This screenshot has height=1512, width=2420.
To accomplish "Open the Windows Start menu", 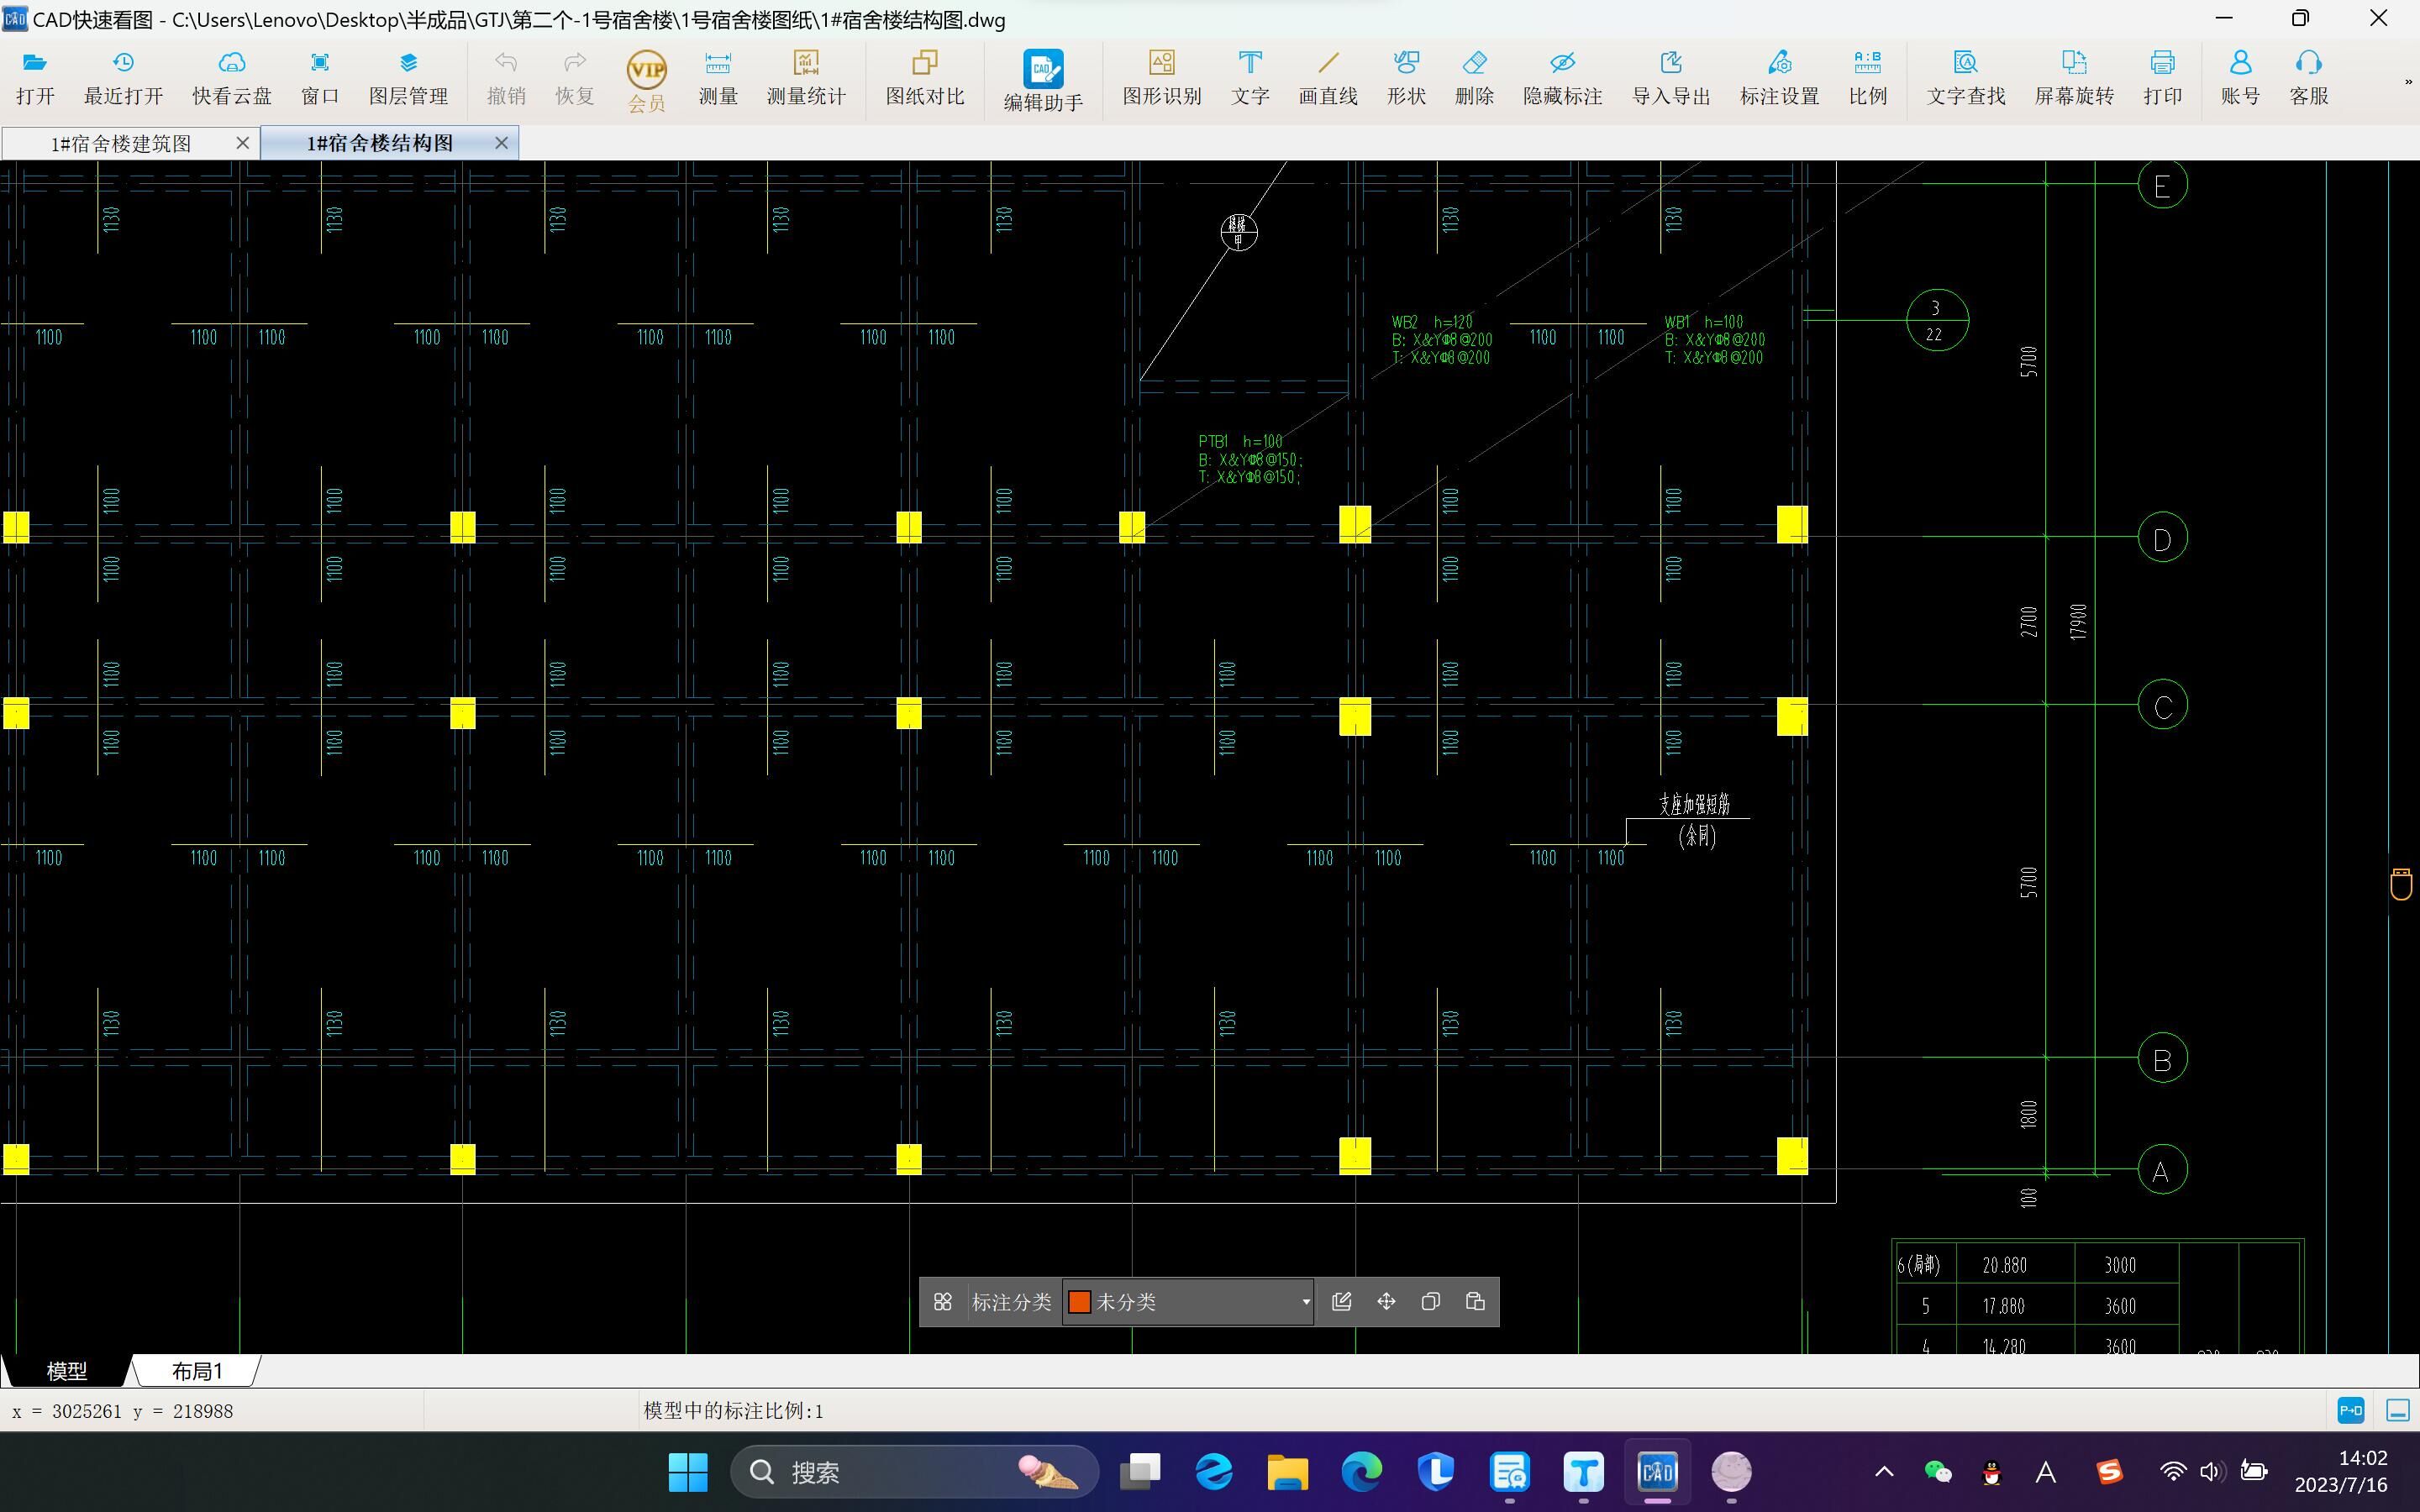I will click(688, 1472).
